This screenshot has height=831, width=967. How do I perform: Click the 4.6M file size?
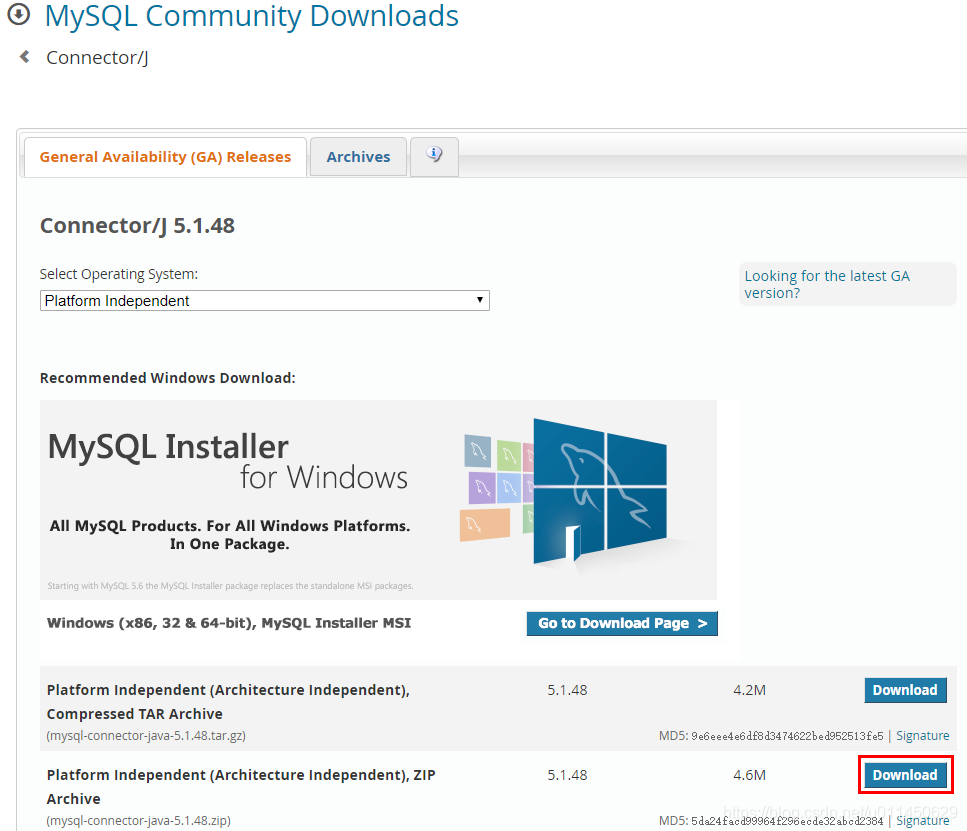point(749,775)
